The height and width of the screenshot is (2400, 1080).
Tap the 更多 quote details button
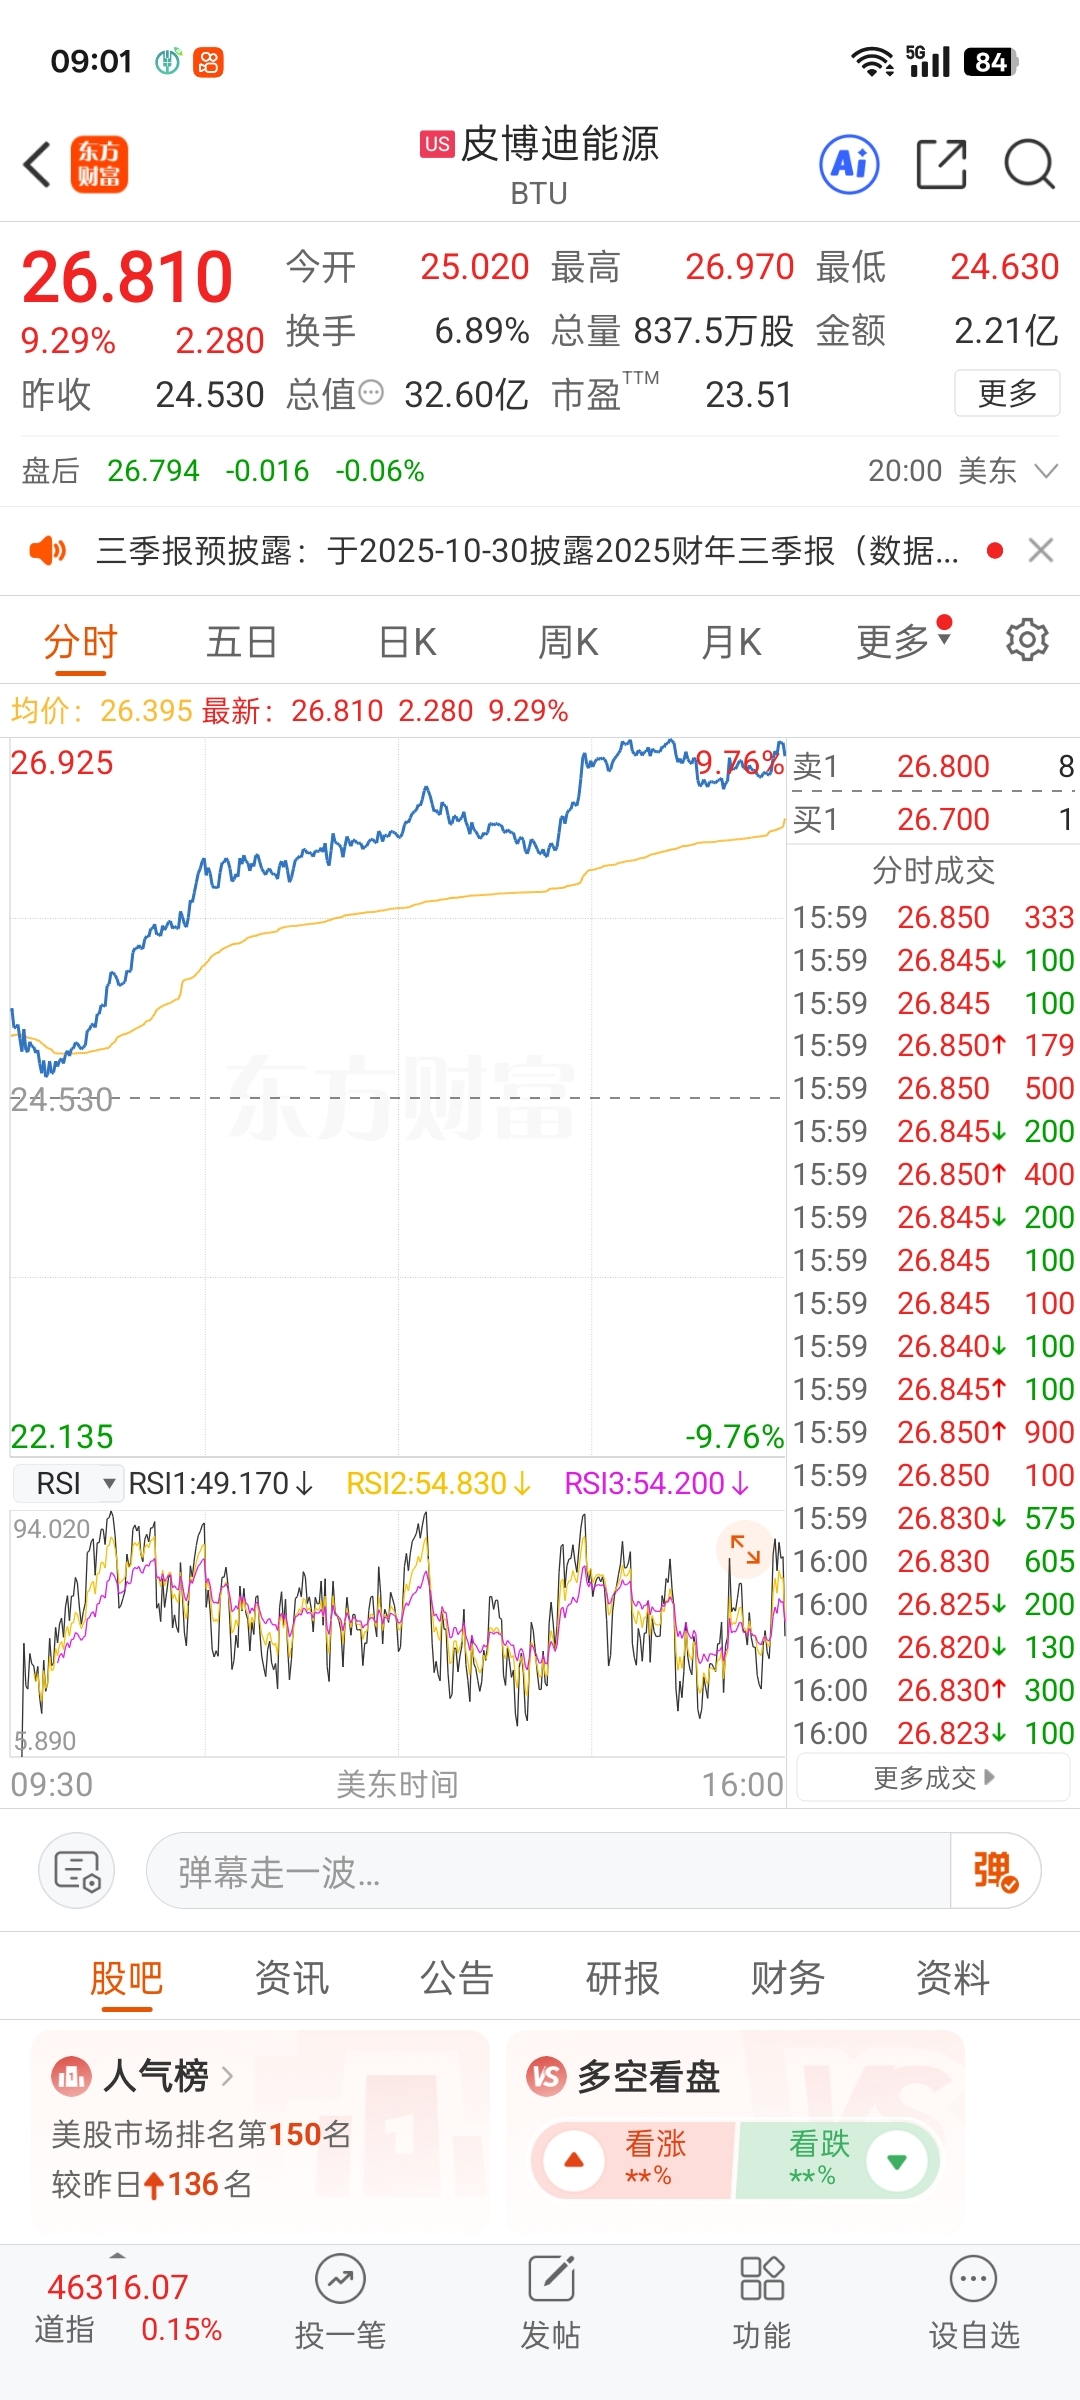click(x=1007, y=393)
